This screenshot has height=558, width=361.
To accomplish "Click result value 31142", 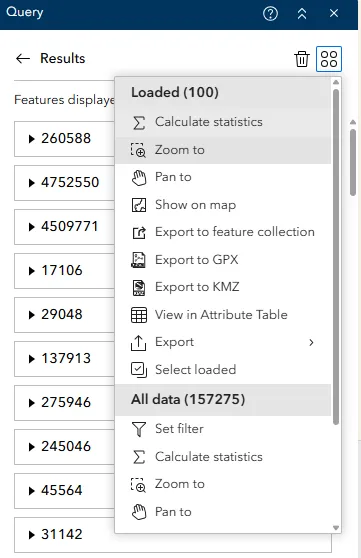I will (62, 535).
